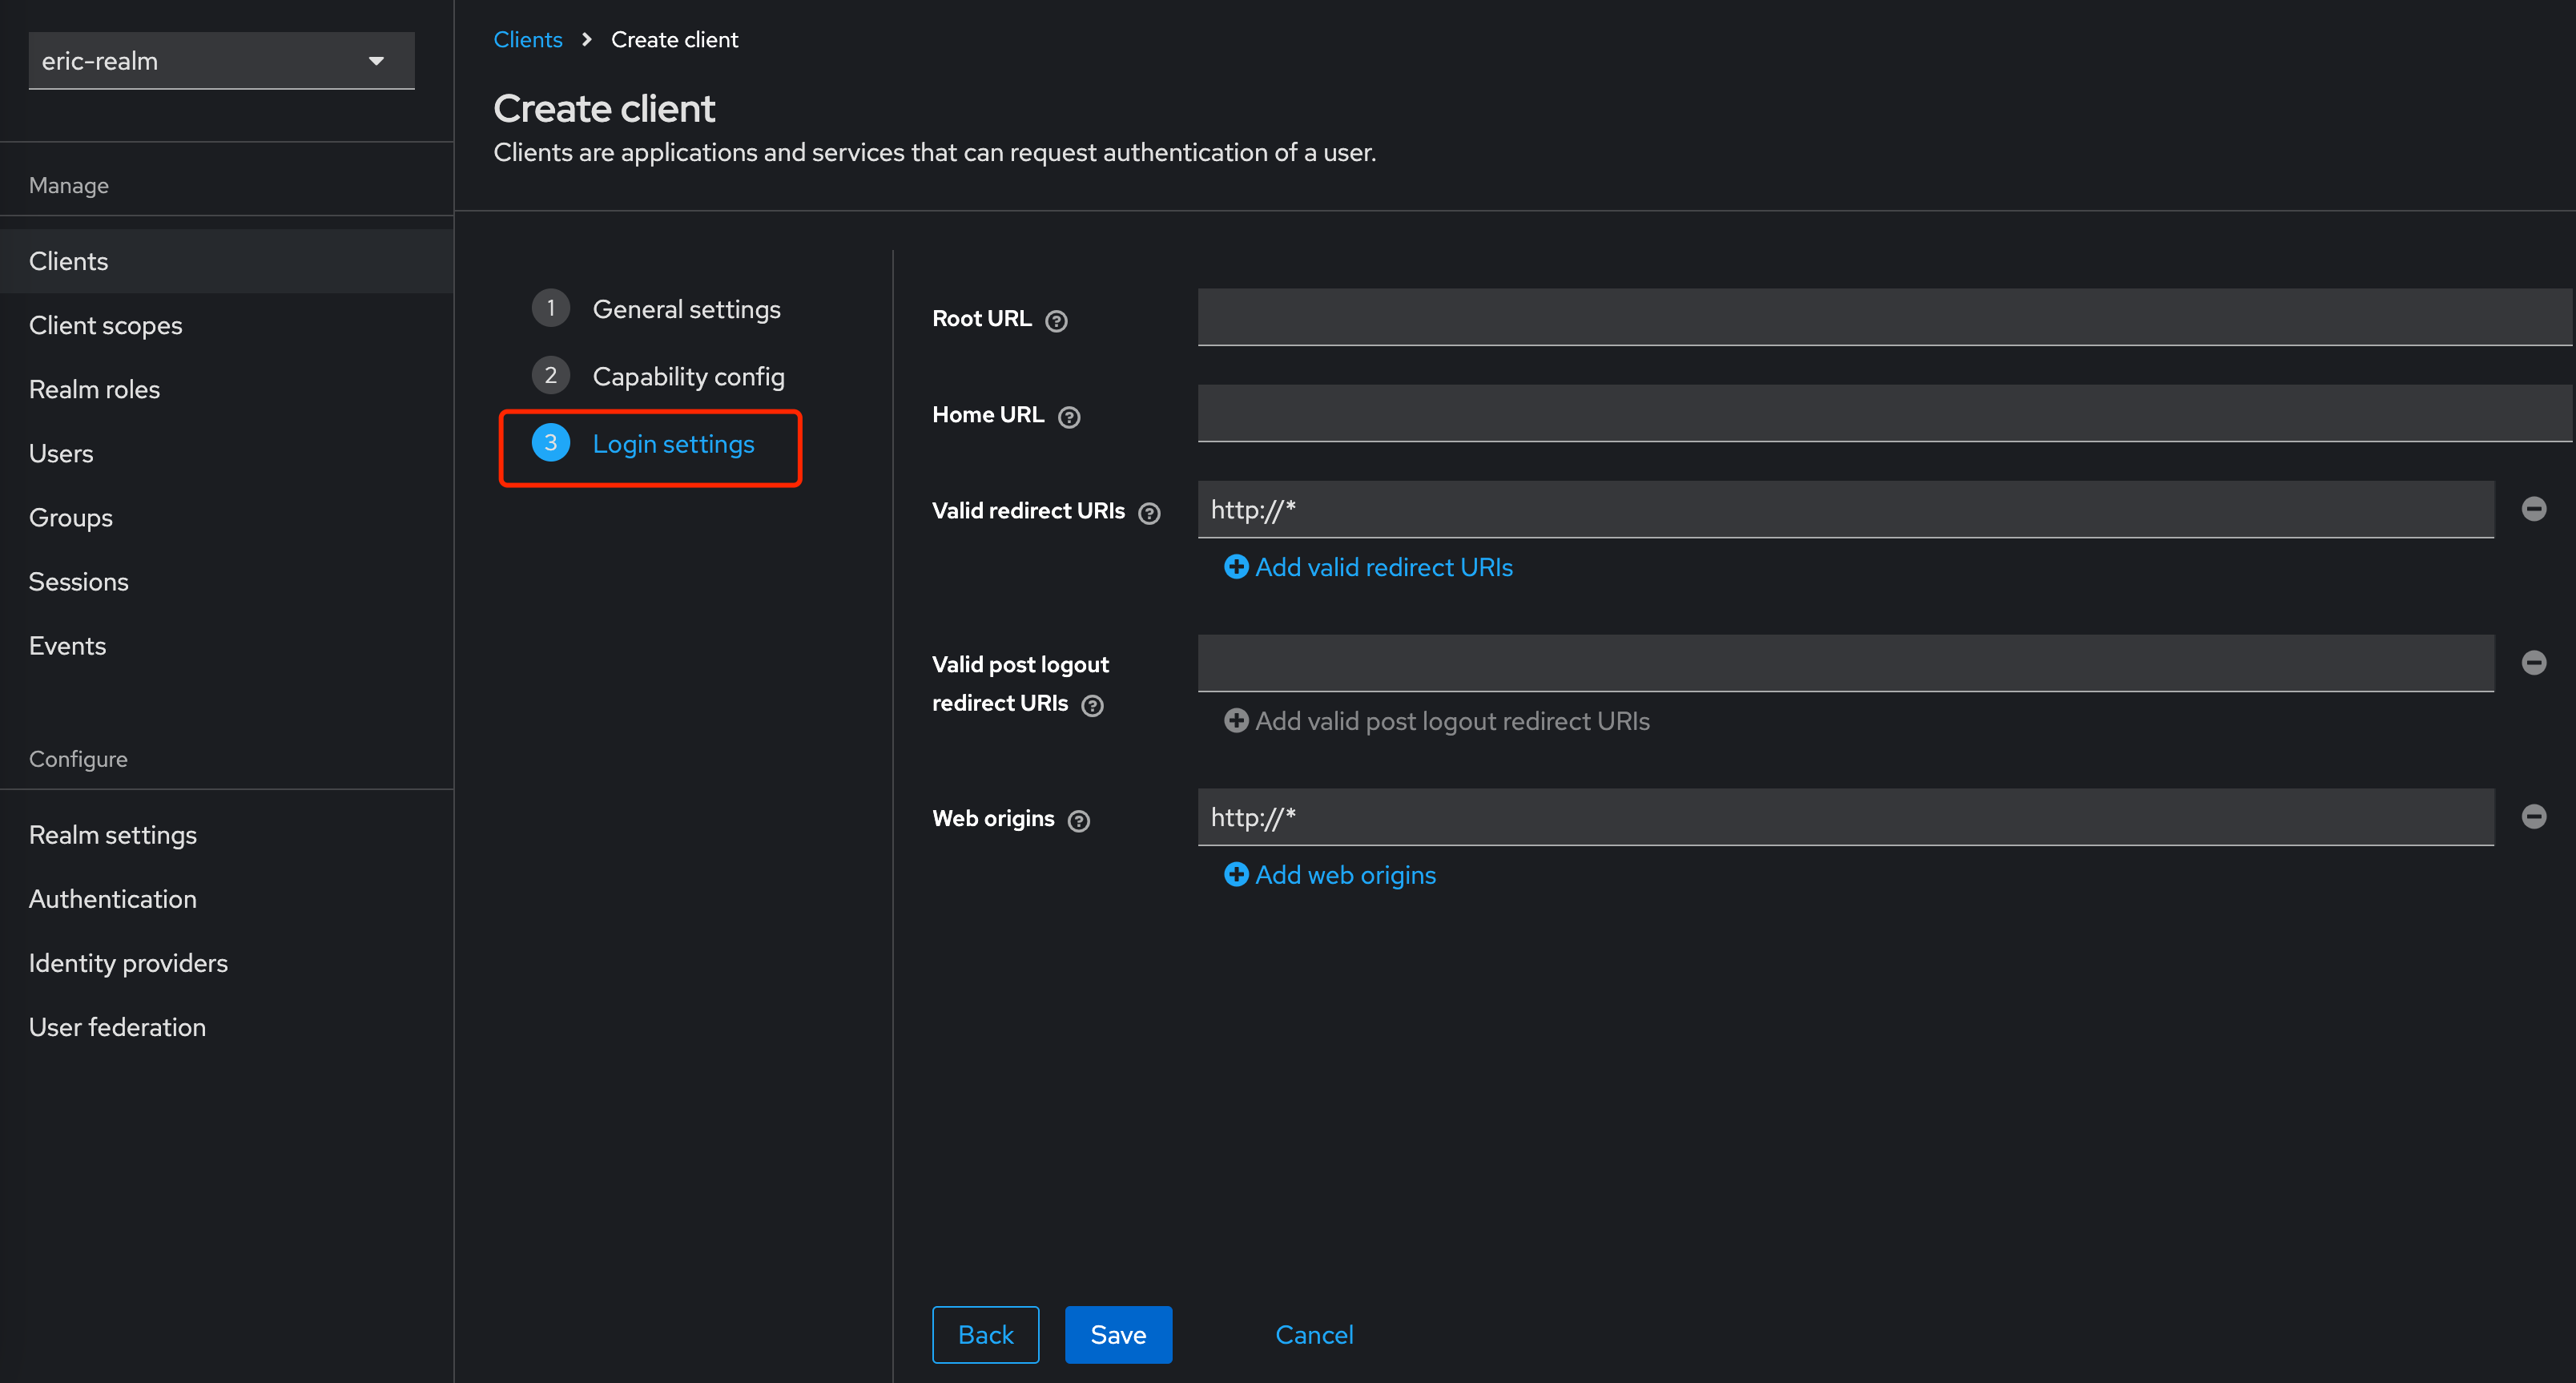Image resolution: width=2576 pixels, height=1383 pixels.
Task: Open the eric-realm realm selector dropdown
Action: [x=221, y=61]
